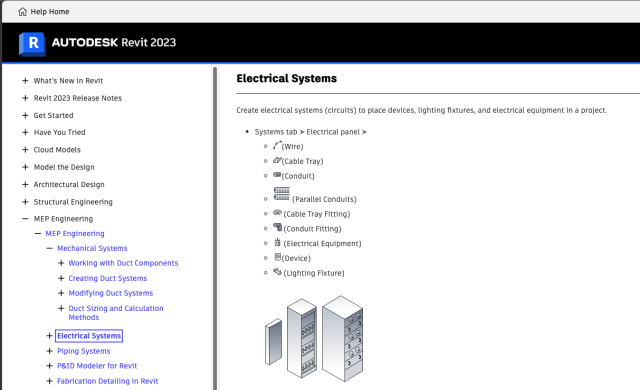The image size is (640, 390).
Task: Expand the Structural Engineering node
Action: 25,202
